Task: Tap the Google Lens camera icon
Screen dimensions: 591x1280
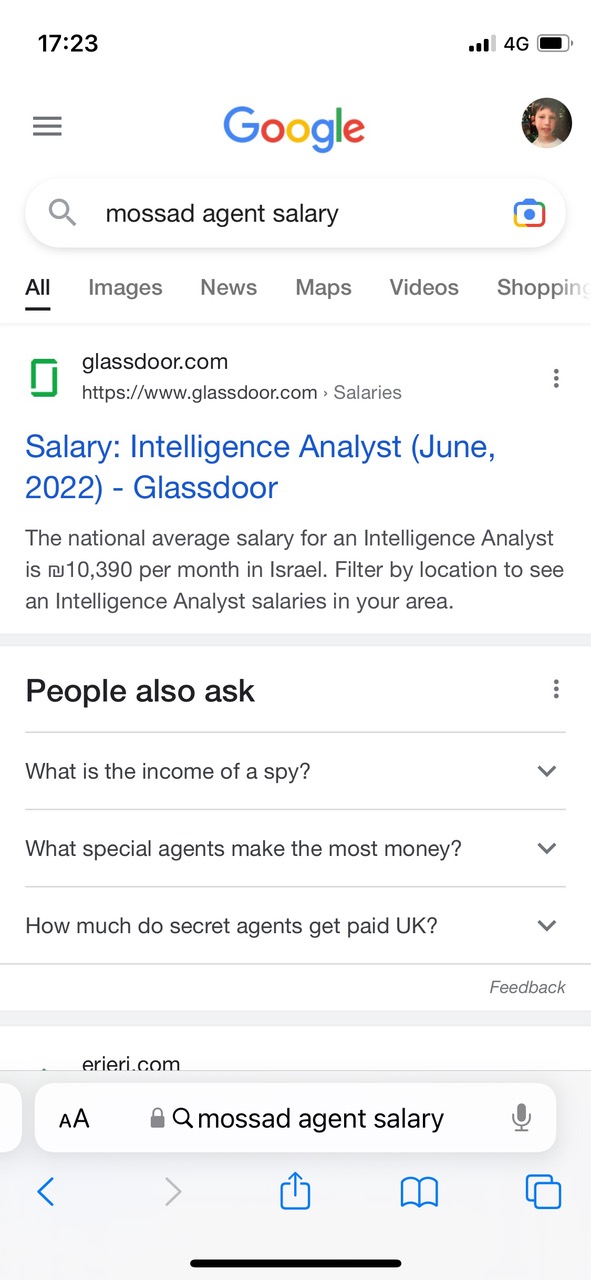Action: click(x=529, y=213)
